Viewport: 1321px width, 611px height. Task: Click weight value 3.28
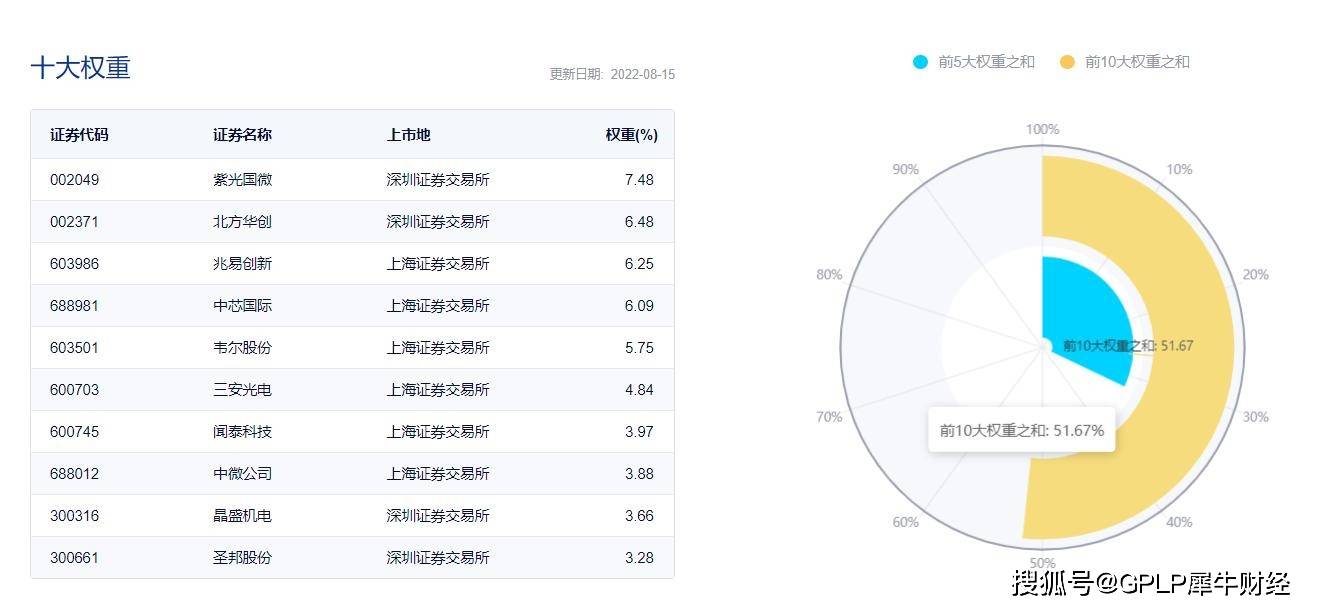point(639,558)
